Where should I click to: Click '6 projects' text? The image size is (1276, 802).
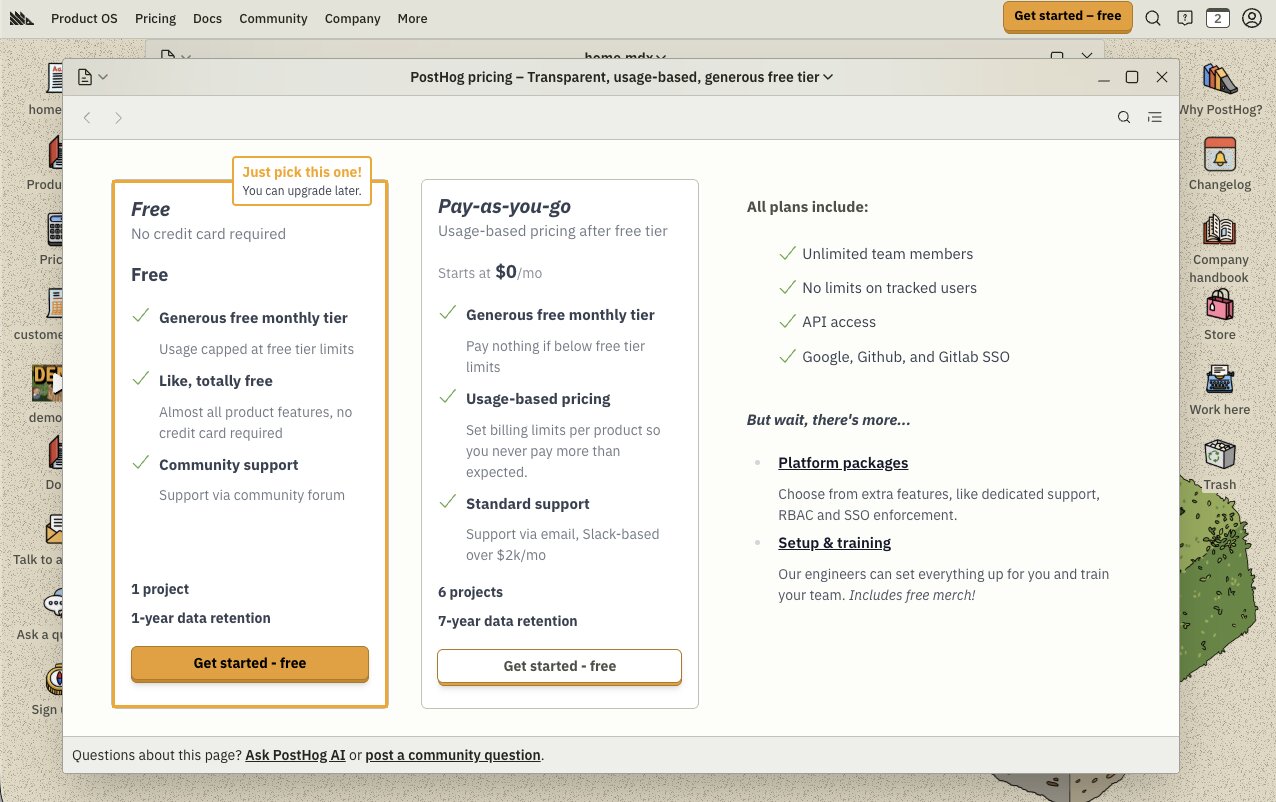[470, 592]
